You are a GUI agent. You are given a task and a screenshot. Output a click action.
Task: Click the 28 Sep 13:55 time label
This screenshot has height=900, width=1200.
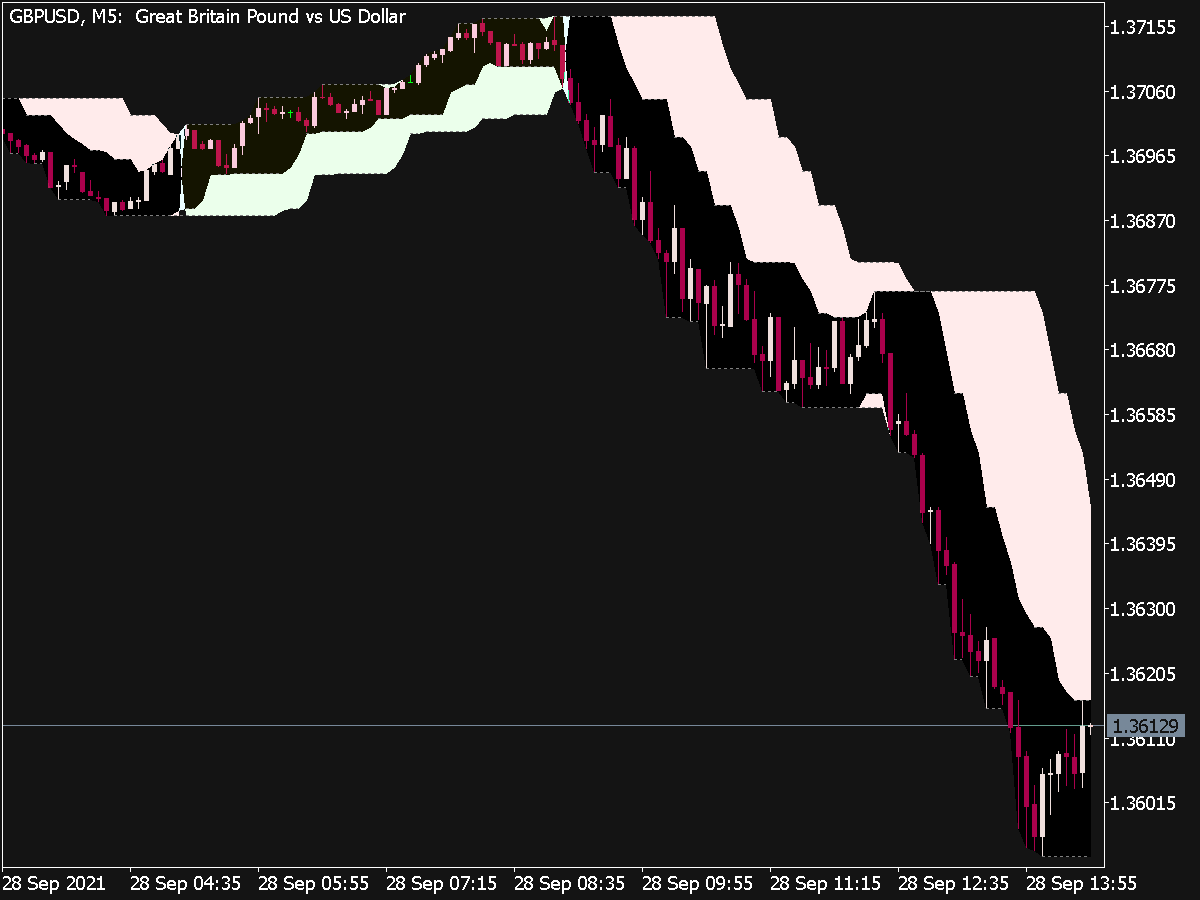[1081, 885]
